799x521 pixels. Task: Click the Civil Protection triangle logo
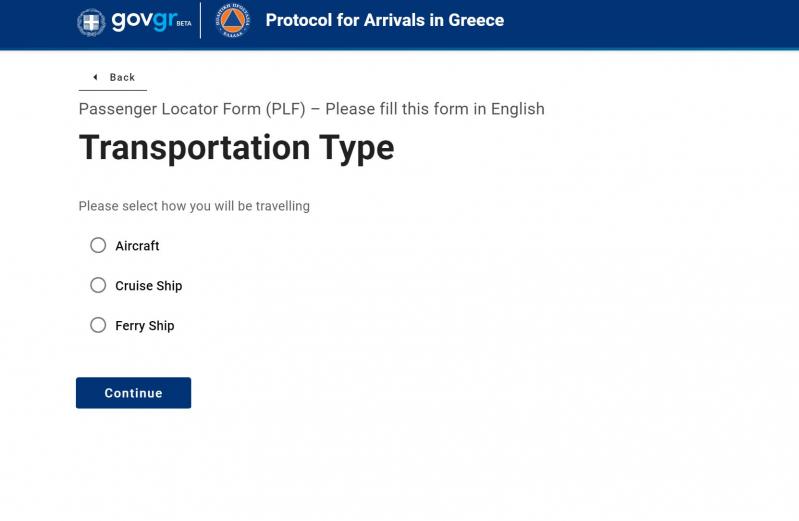(233, 21)
